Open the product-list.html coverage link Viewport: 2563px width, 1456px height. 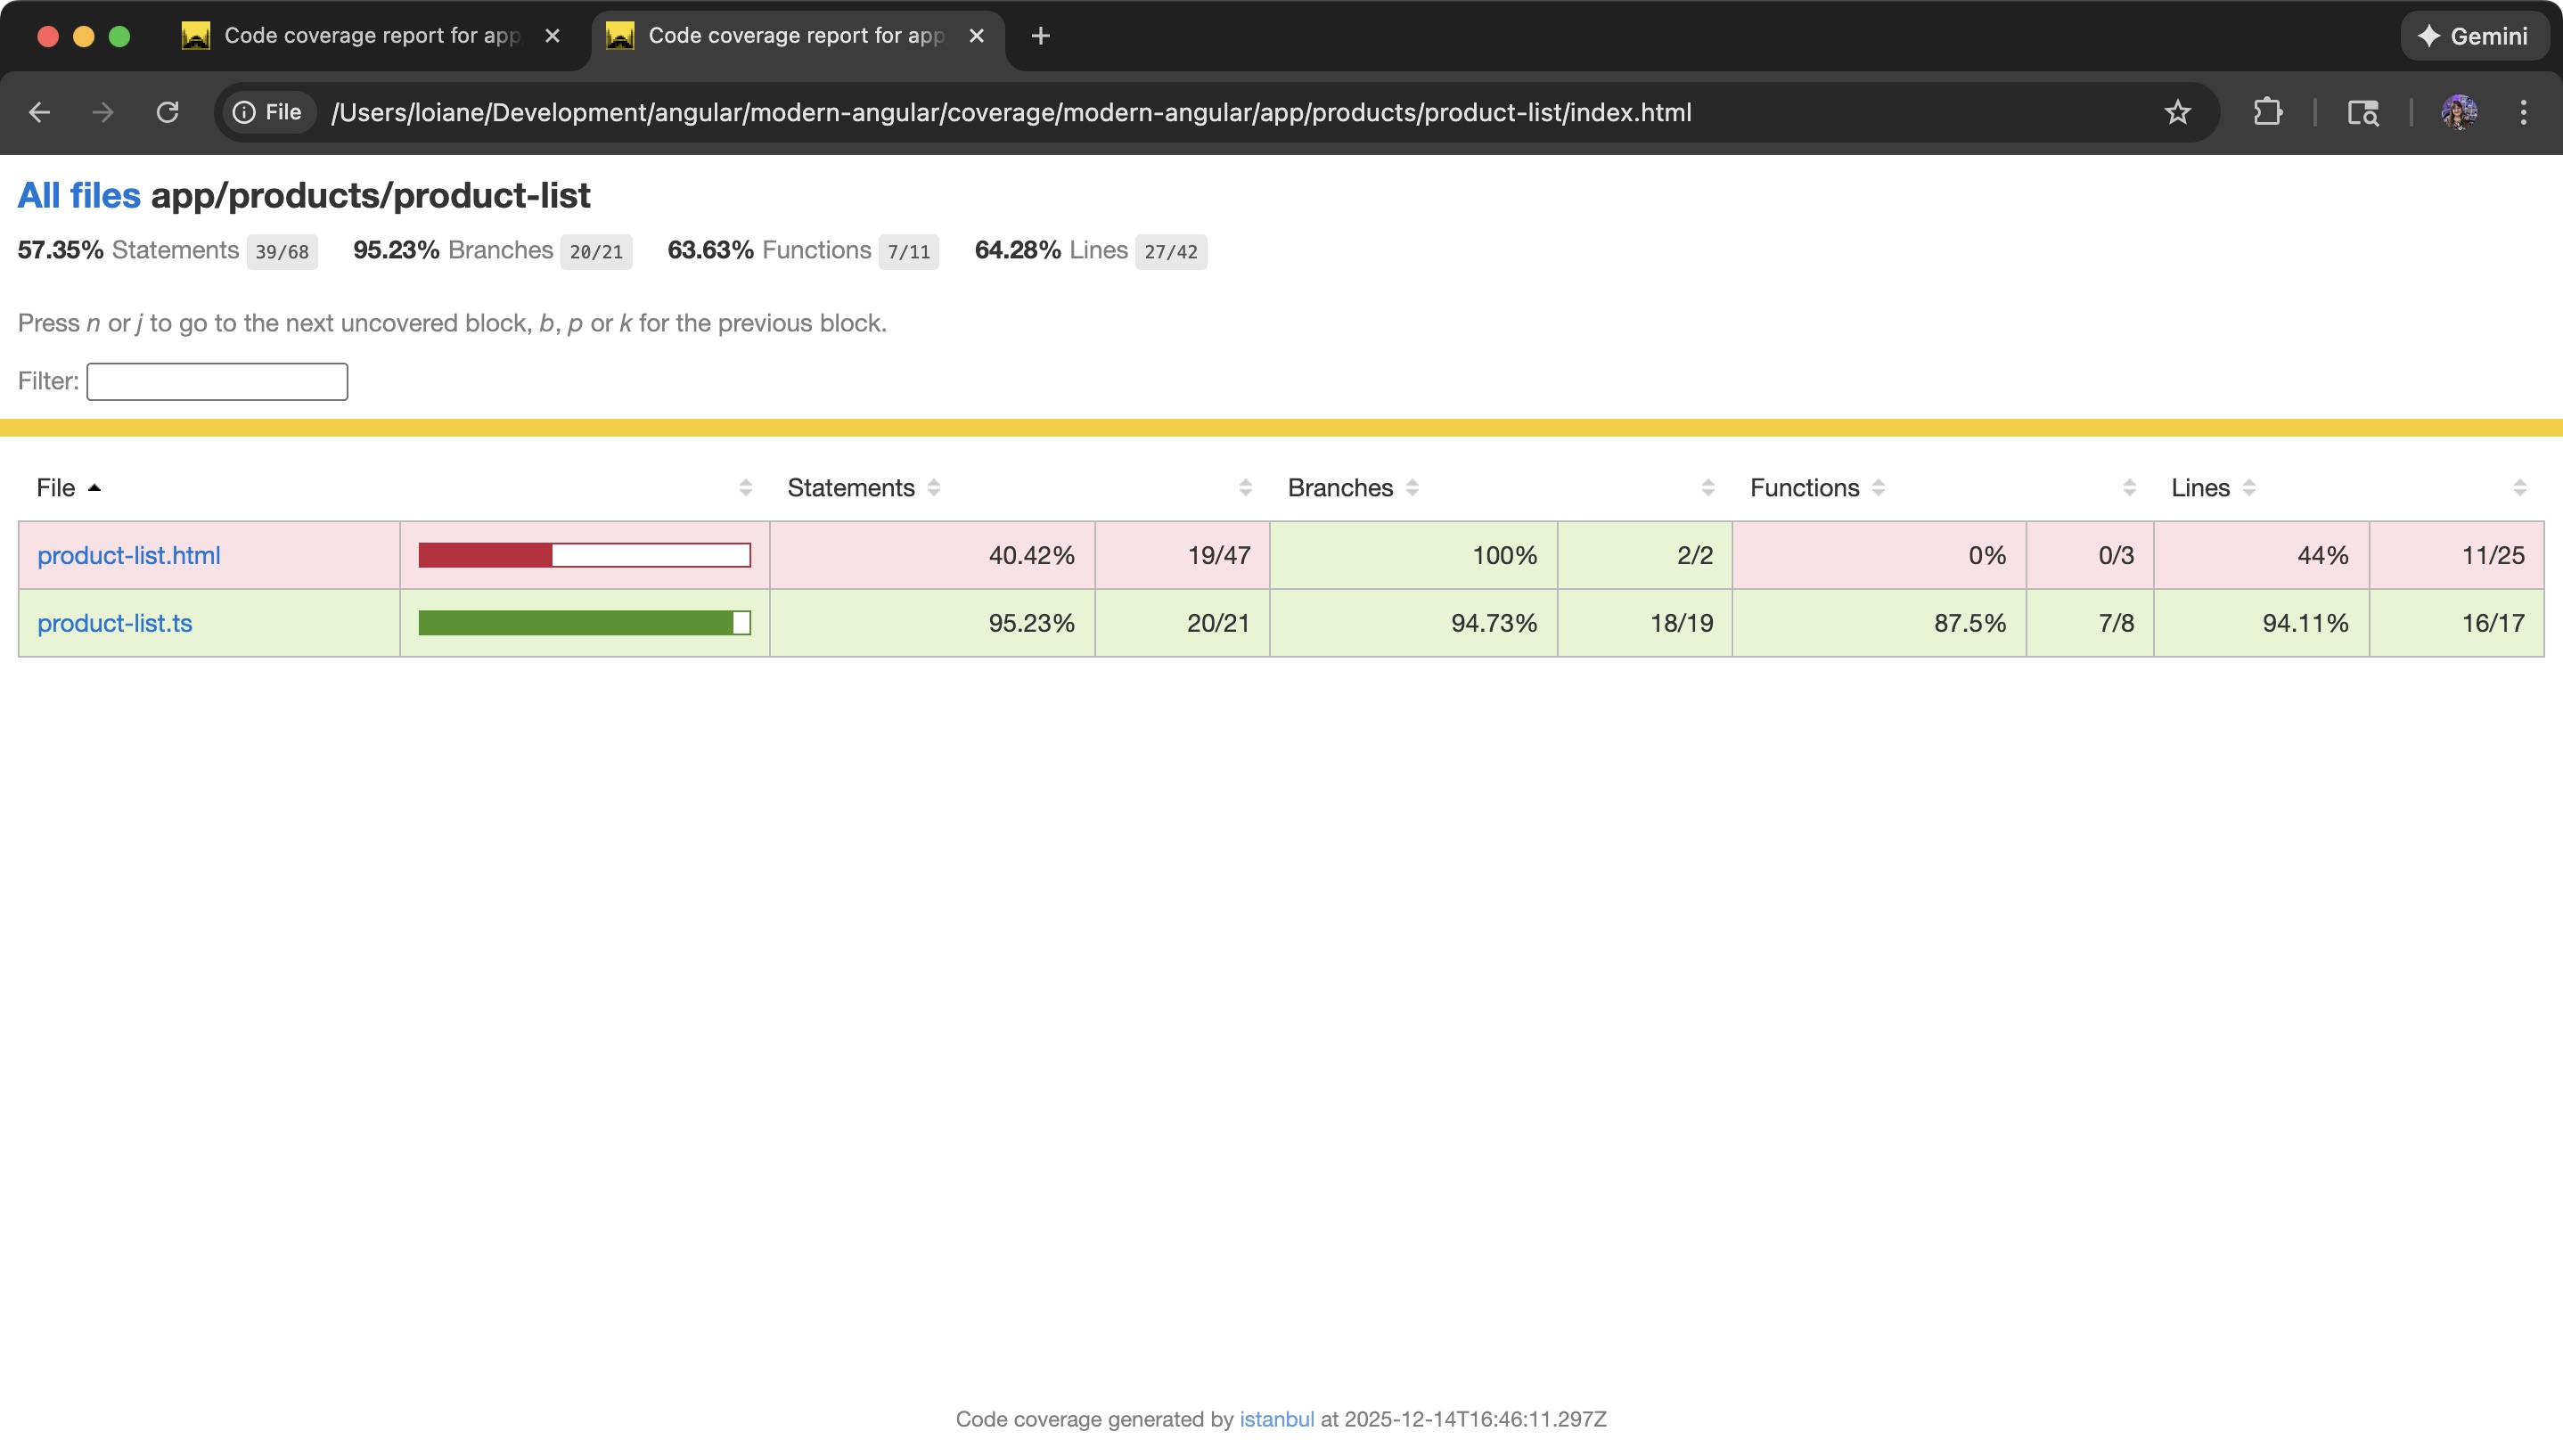(x=129, y=555)
